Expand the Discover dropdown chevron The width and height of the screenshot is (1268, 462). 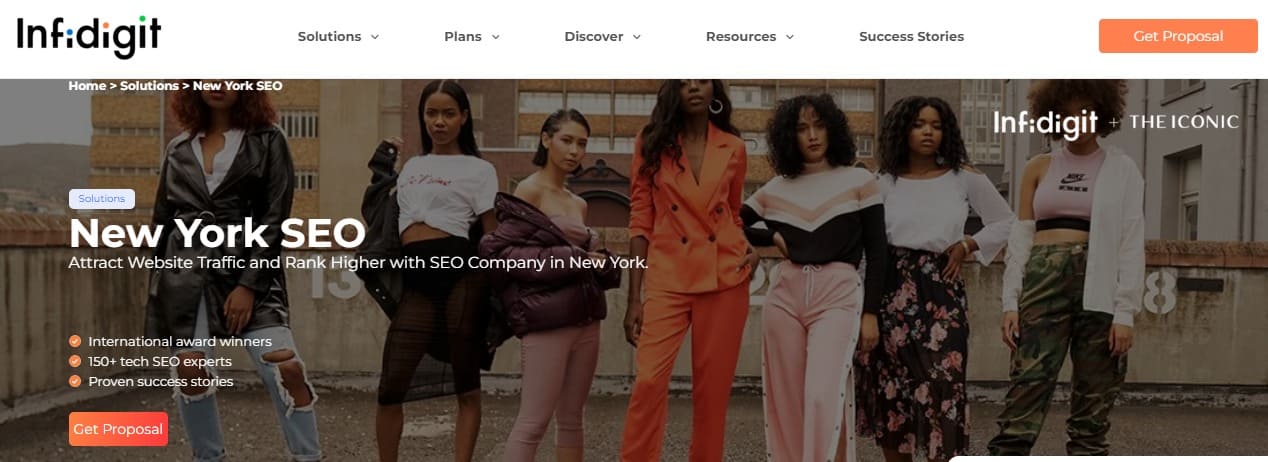pos(637,37)
